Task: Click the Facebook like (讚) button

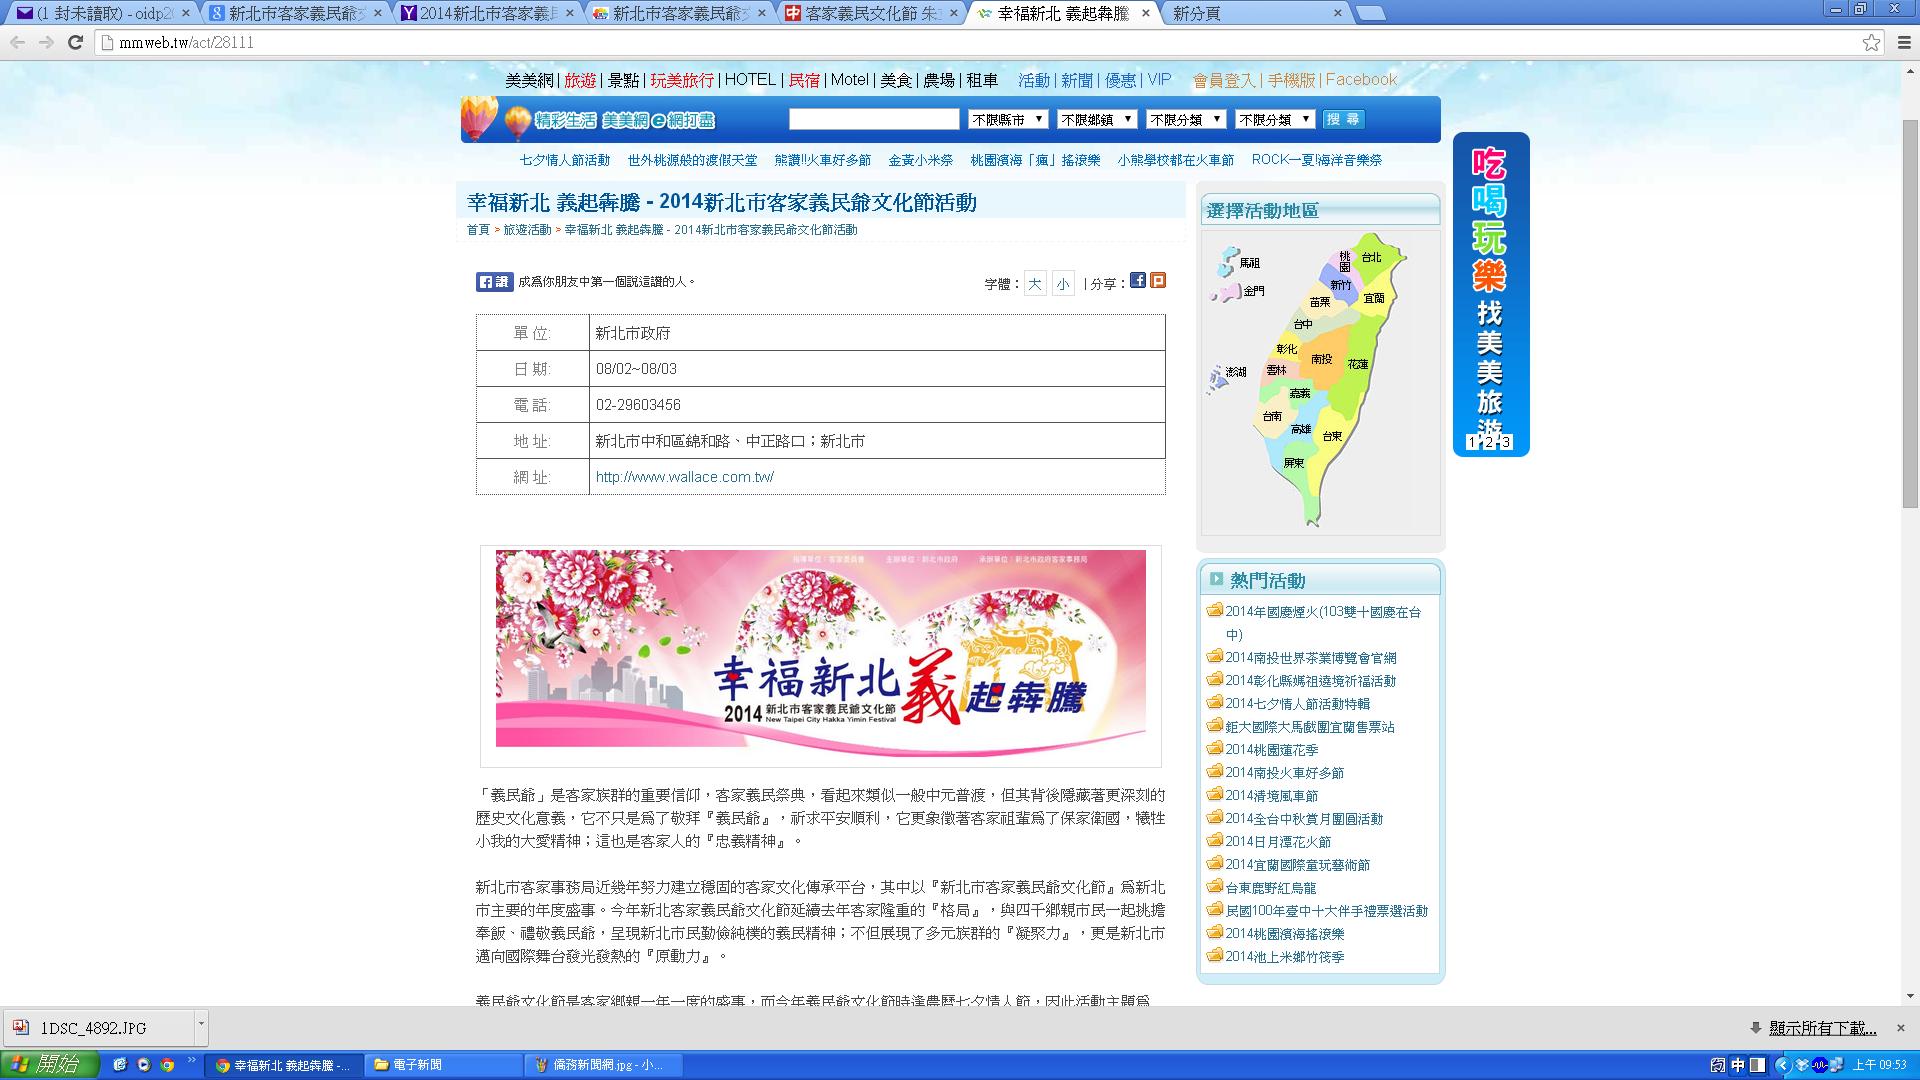Action: (x=494, y=282)
